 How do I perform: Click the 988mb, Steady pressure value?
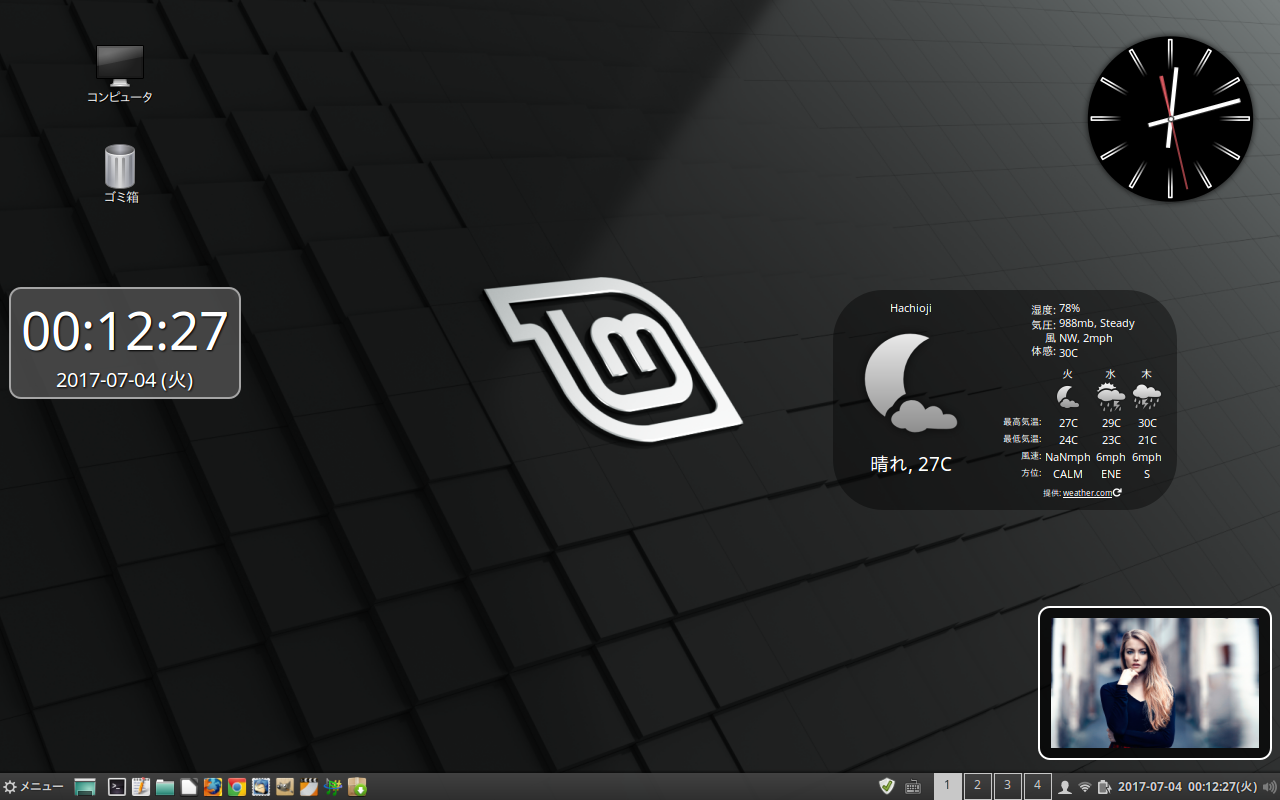1097,324
